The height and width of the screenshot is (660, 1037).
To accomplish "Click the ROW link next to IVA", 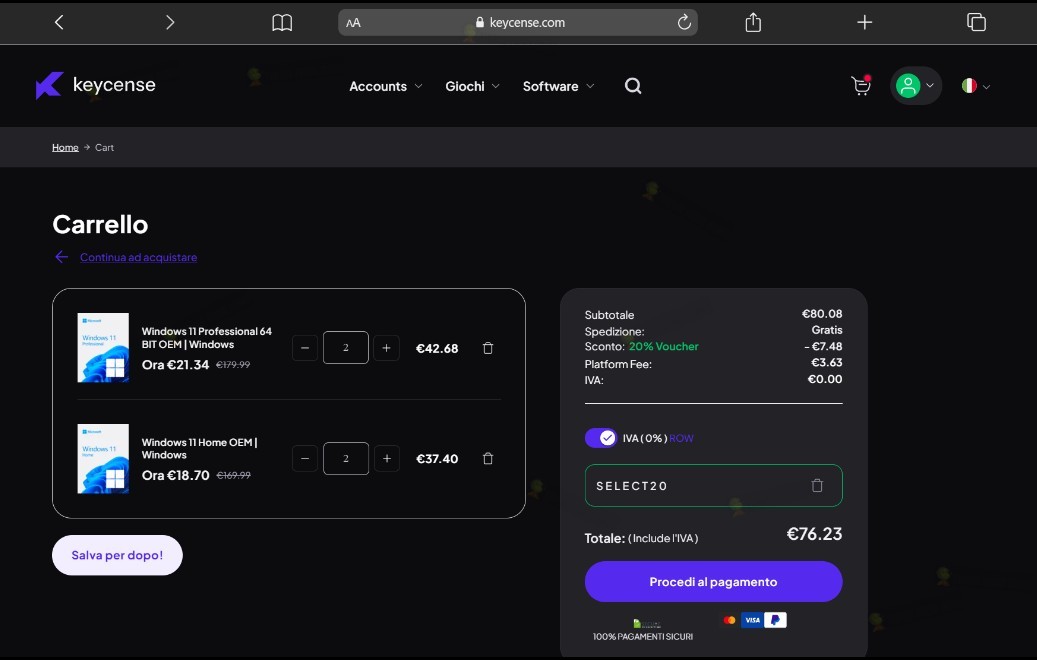I will click(681, 438).
